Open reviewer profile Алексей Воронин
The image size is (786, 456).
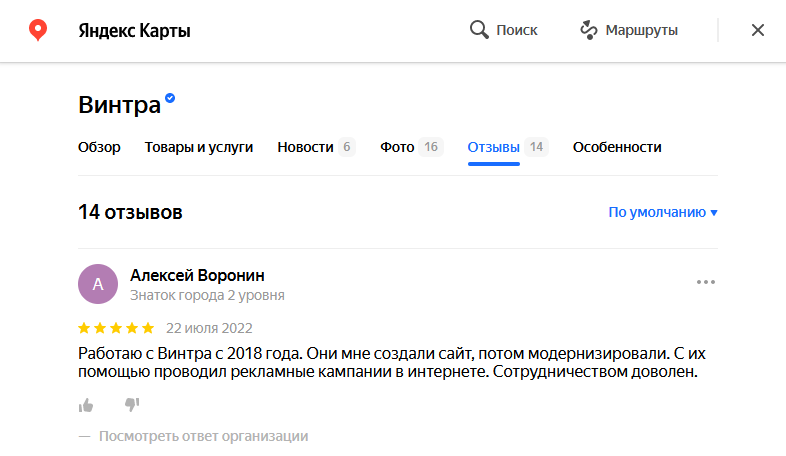pos(197,275)
